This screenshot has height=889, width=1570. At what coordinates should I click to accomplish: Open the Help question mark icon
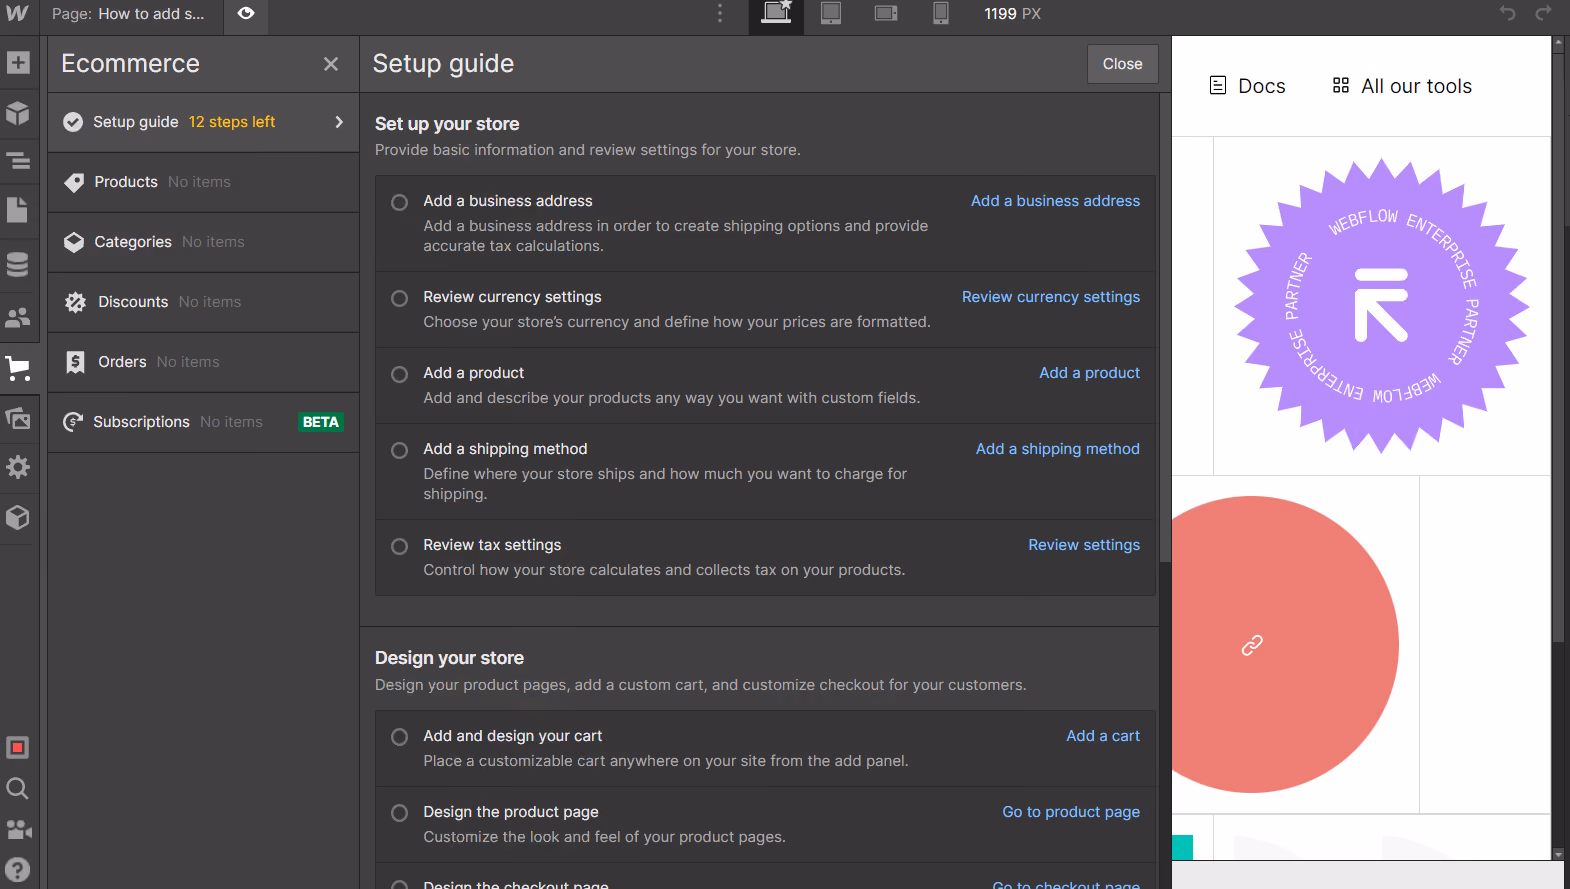18,870
